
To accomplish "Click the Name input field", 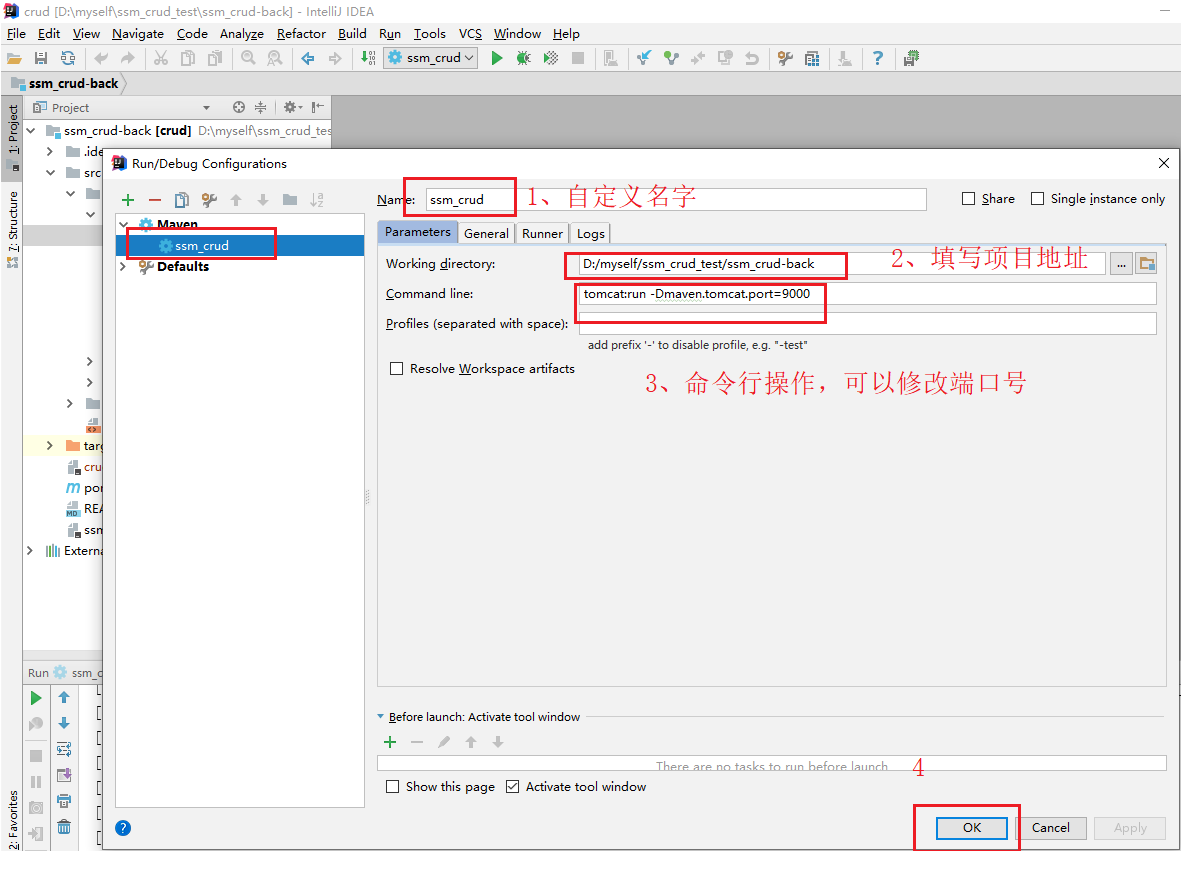I will [676, 199].
